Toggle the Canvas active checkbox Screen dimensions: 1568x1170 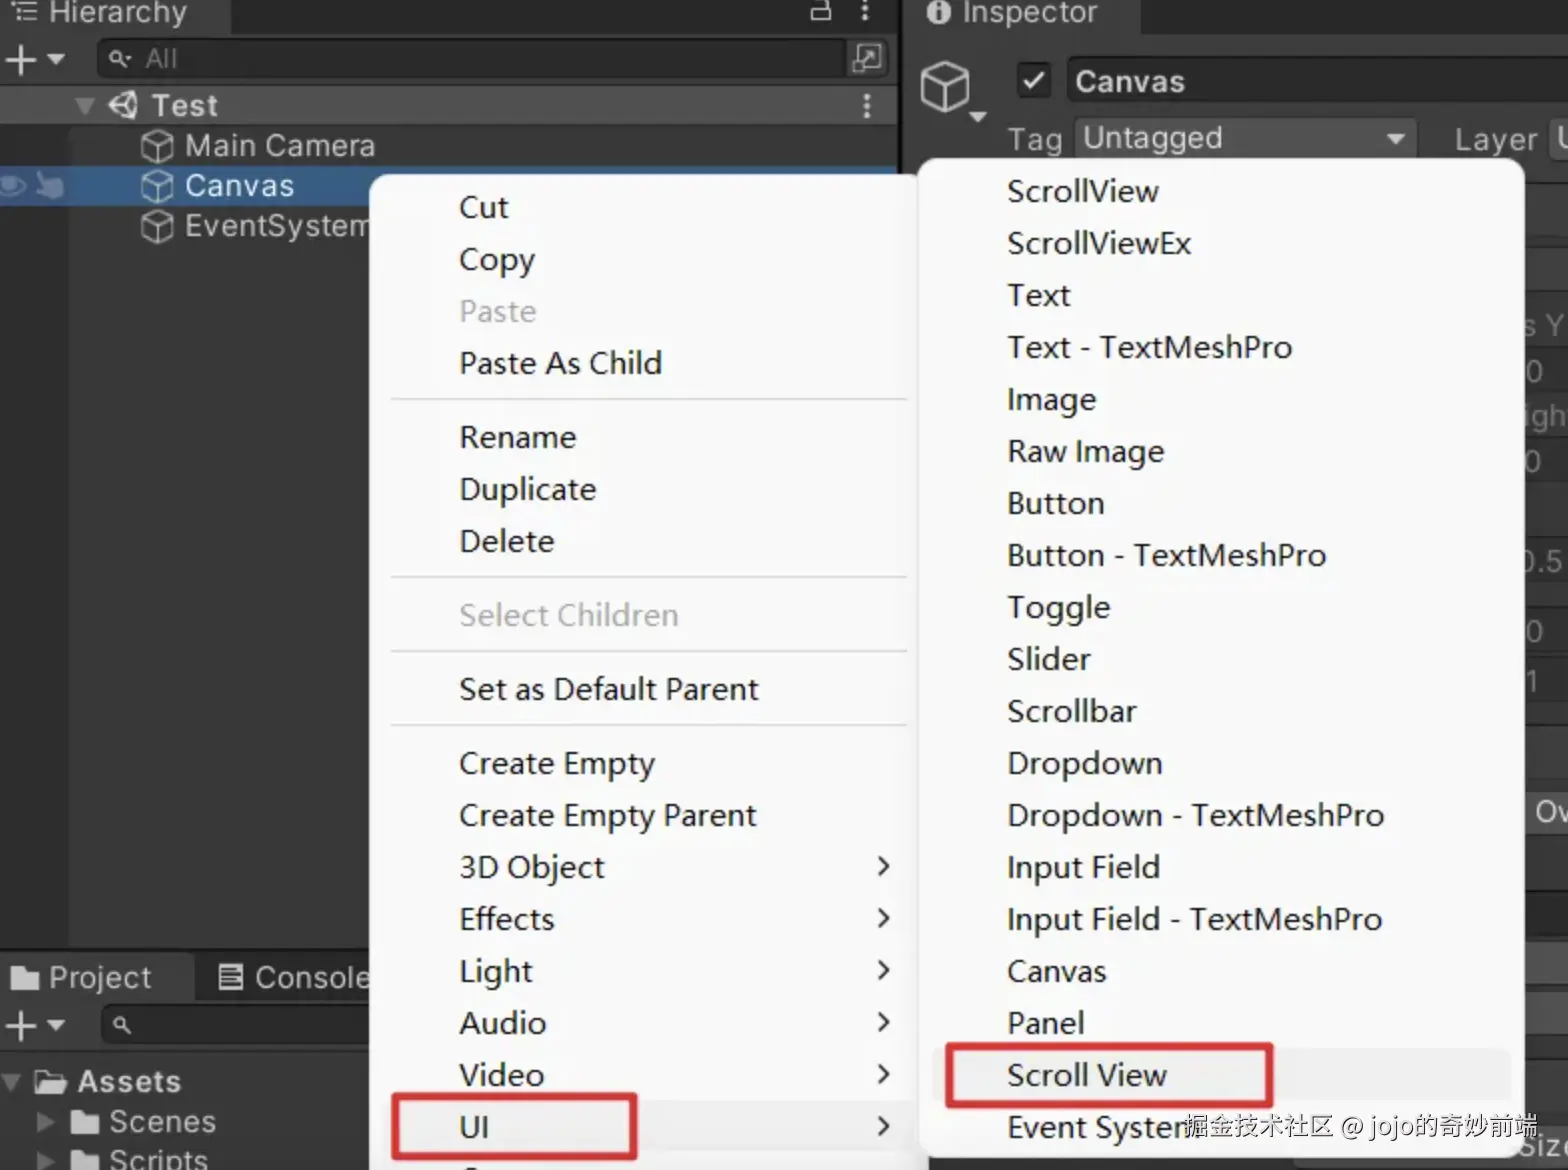(x=1034, y=80)
